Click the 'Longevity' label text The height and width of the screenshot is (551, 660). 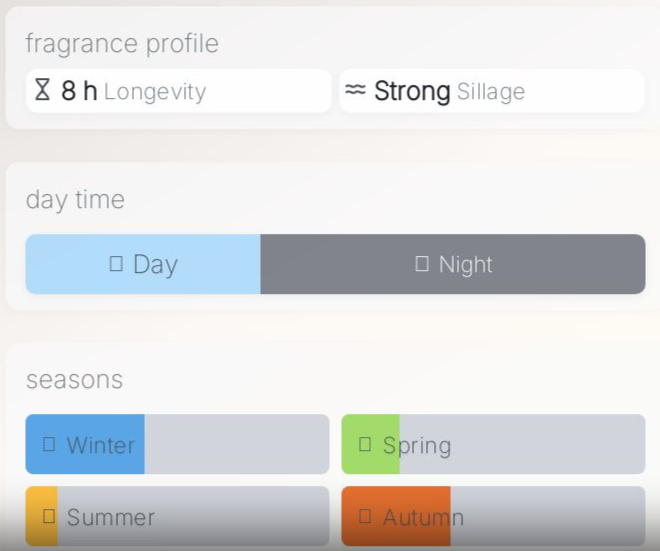[x=155, y=92]
